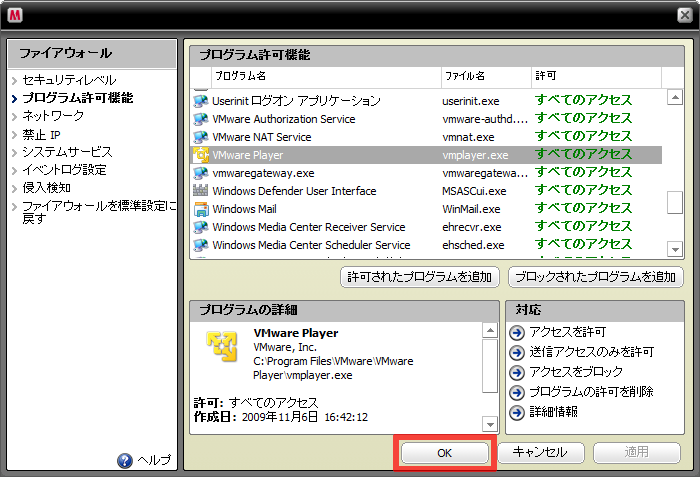This screenshot has width=700, height=477.
Task: Click the help question mark icon
Action: 125,460
